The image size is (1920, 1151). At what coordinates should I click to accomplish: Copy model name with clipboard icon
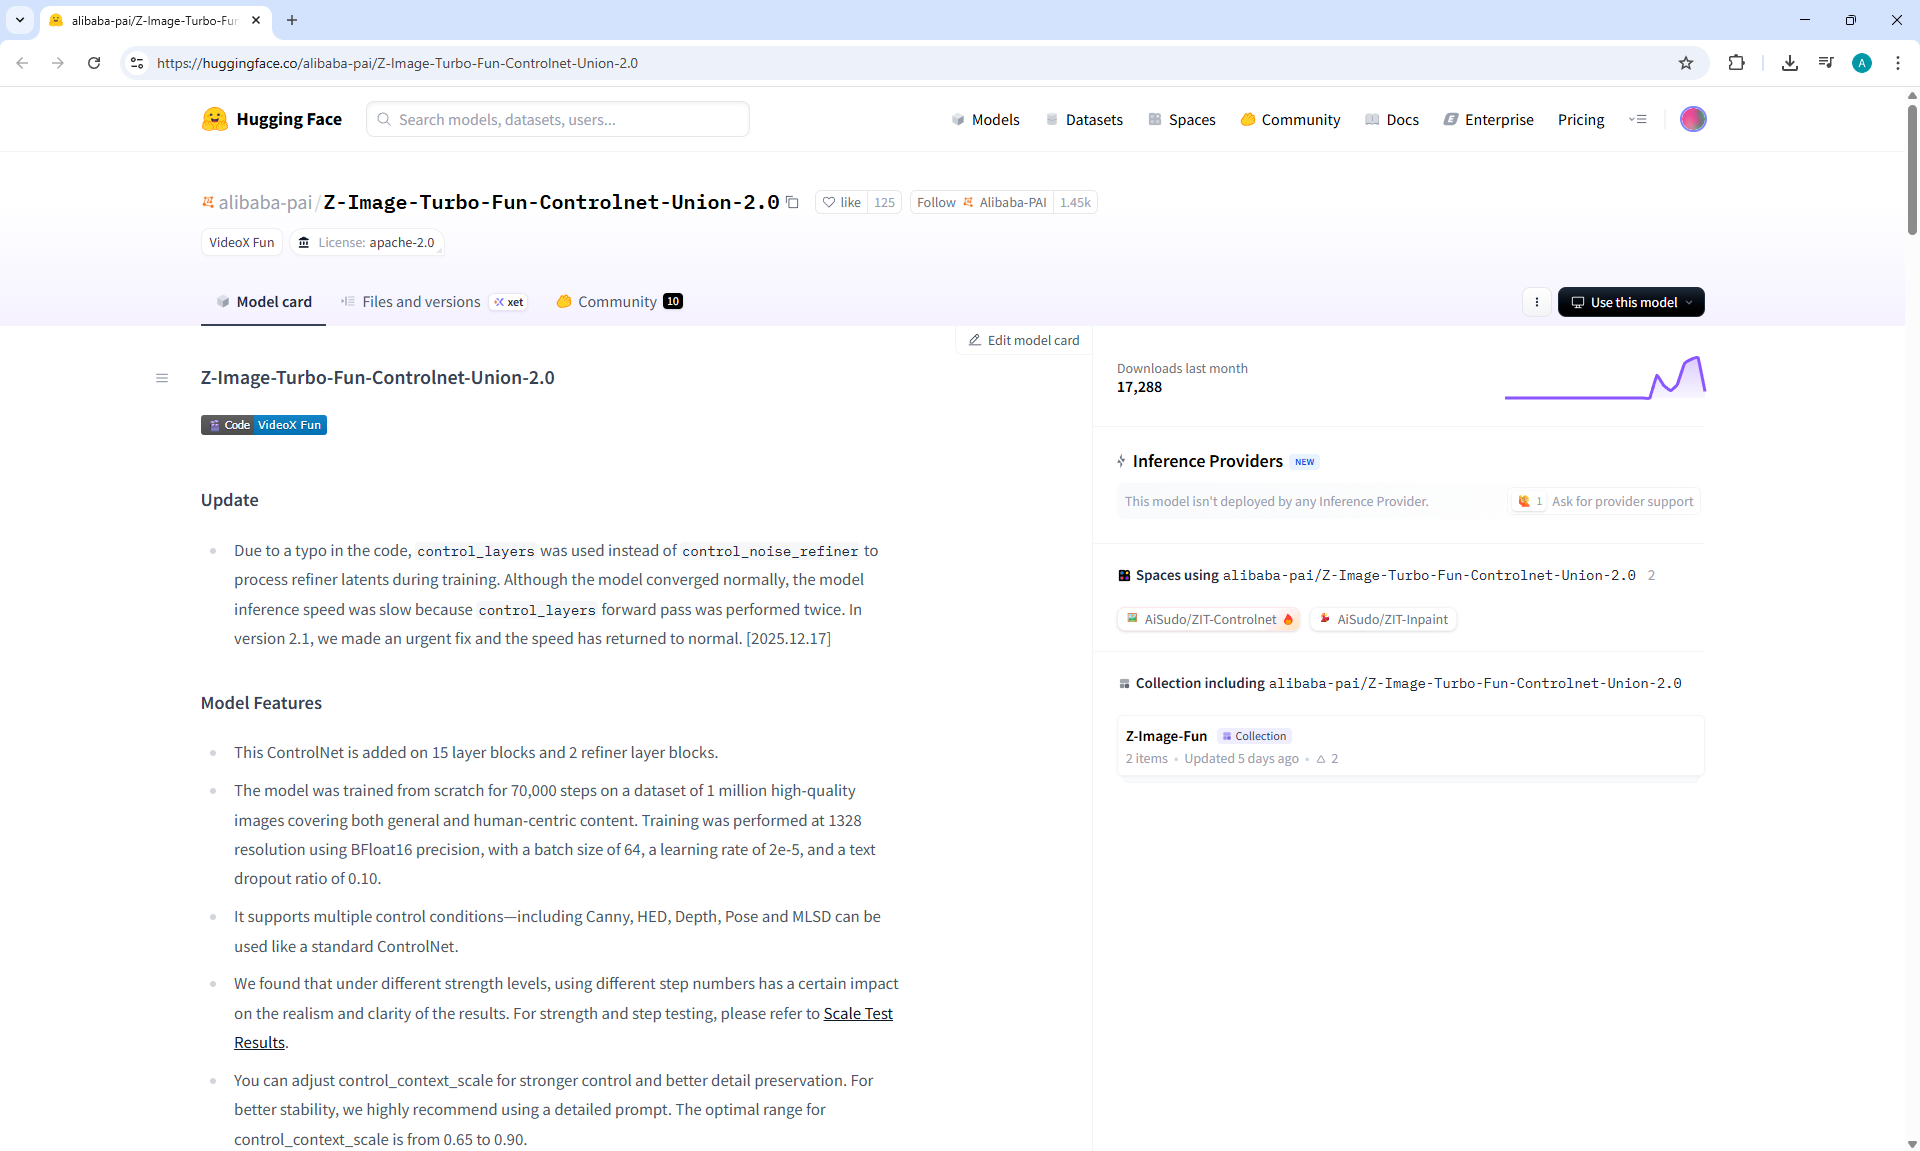coord(792,202)
